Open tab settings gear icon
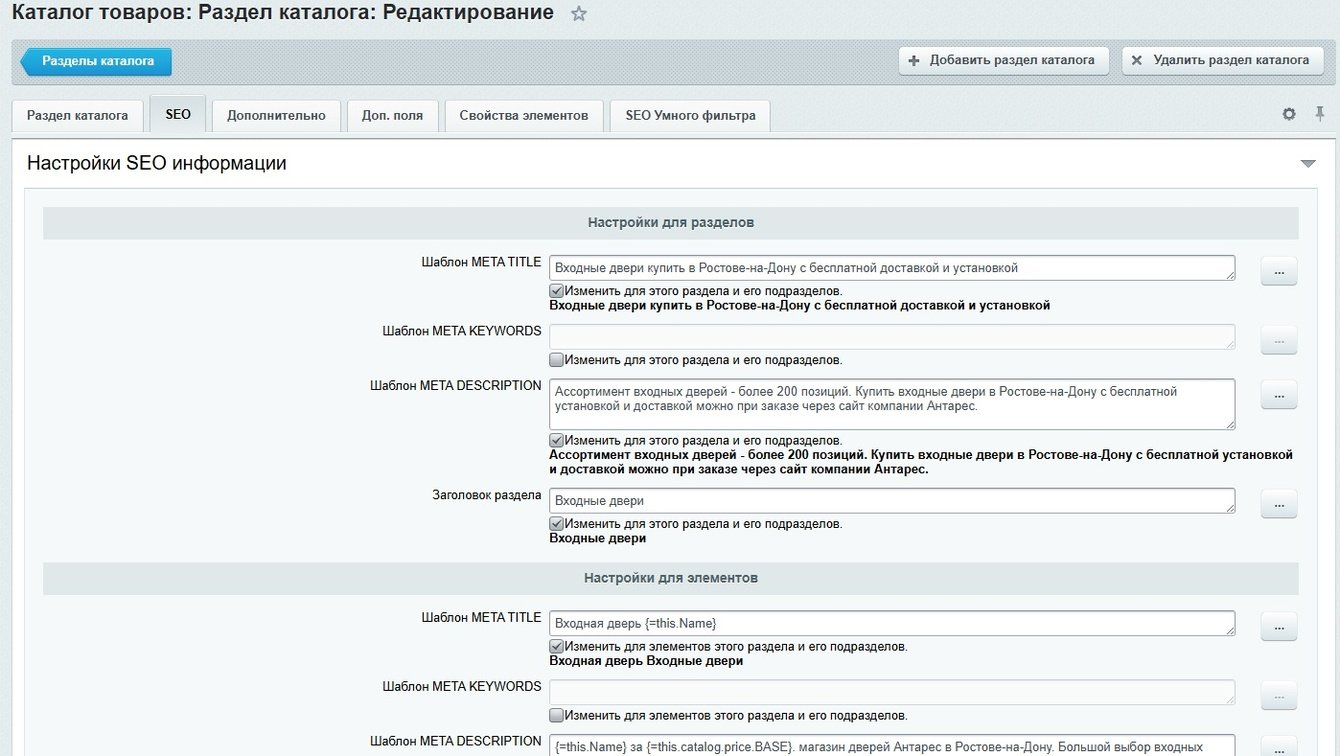1340x756 pixels. [x=1289, y=114]
